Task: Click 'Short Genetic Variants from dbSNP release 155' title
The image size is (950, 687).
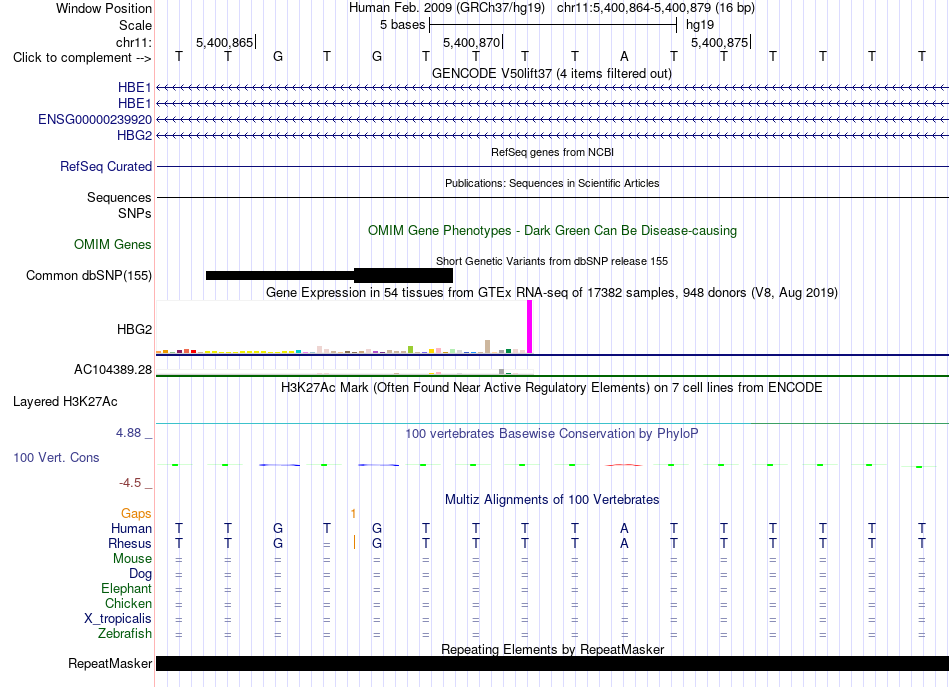Action: (552, 261)
